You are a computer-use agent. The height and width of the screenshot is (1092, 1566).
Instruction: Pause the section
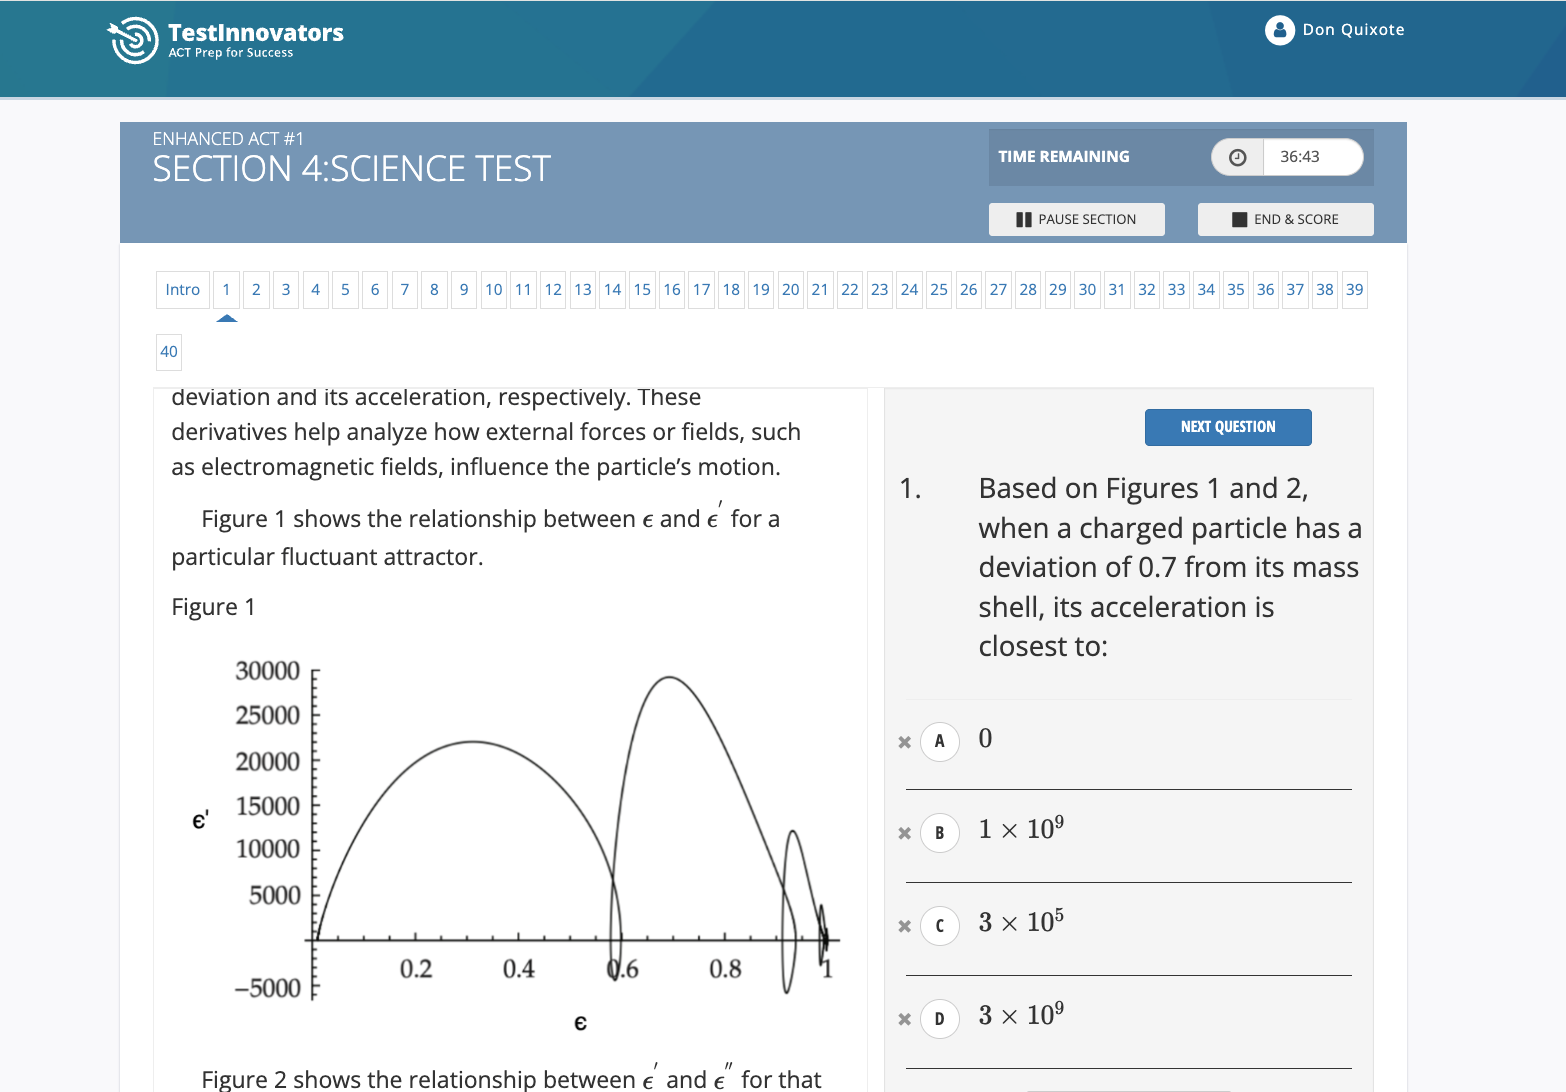(1076, 219)
